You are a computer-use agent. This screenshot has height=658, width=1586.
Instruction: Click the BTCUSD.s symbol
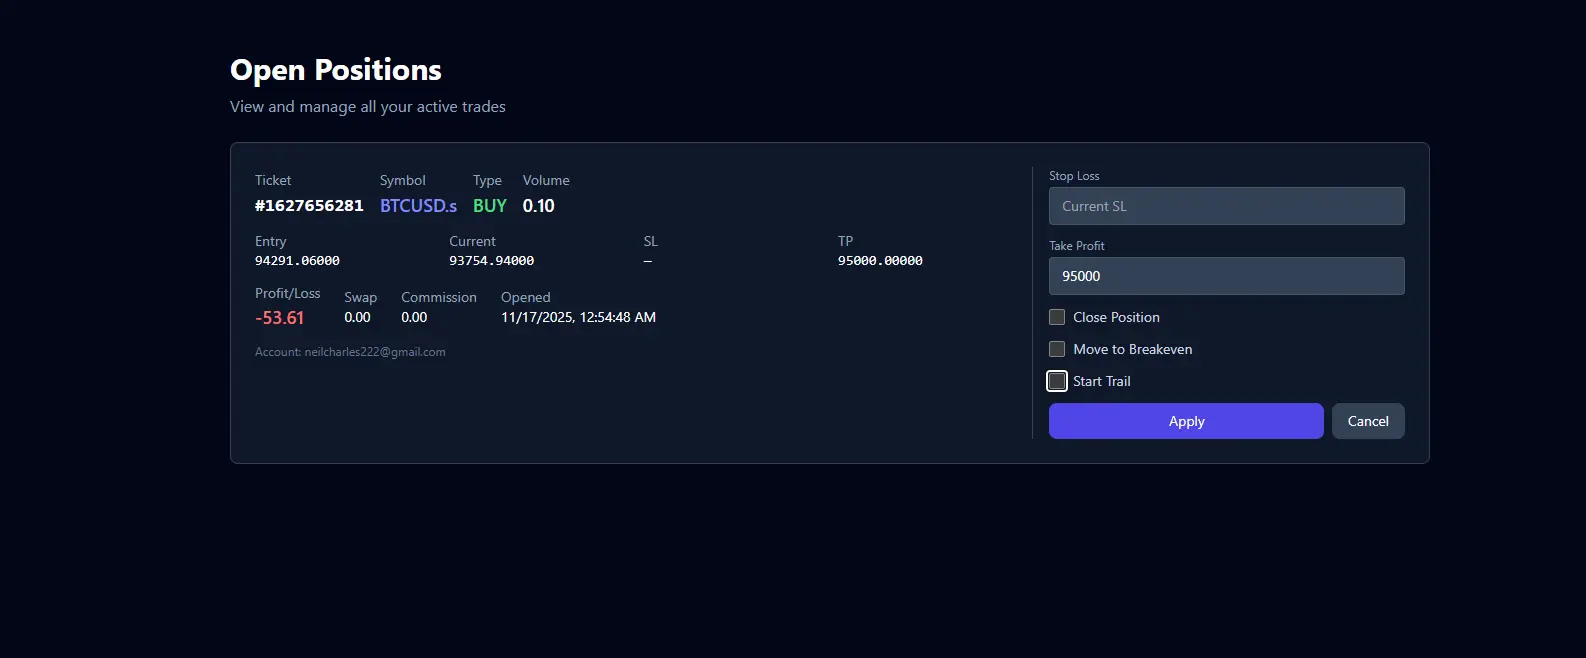418,205
